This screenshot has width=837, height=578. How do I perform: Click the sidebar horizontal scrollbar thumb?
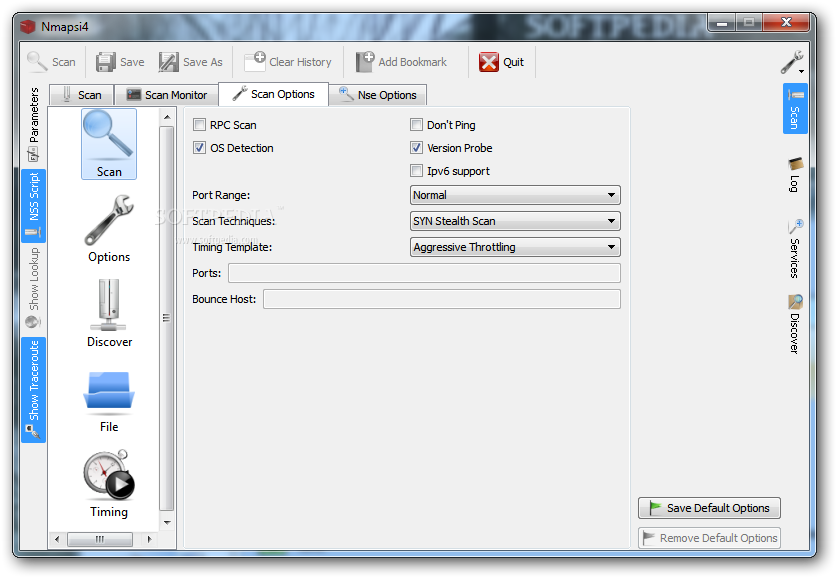click(100, 539)
